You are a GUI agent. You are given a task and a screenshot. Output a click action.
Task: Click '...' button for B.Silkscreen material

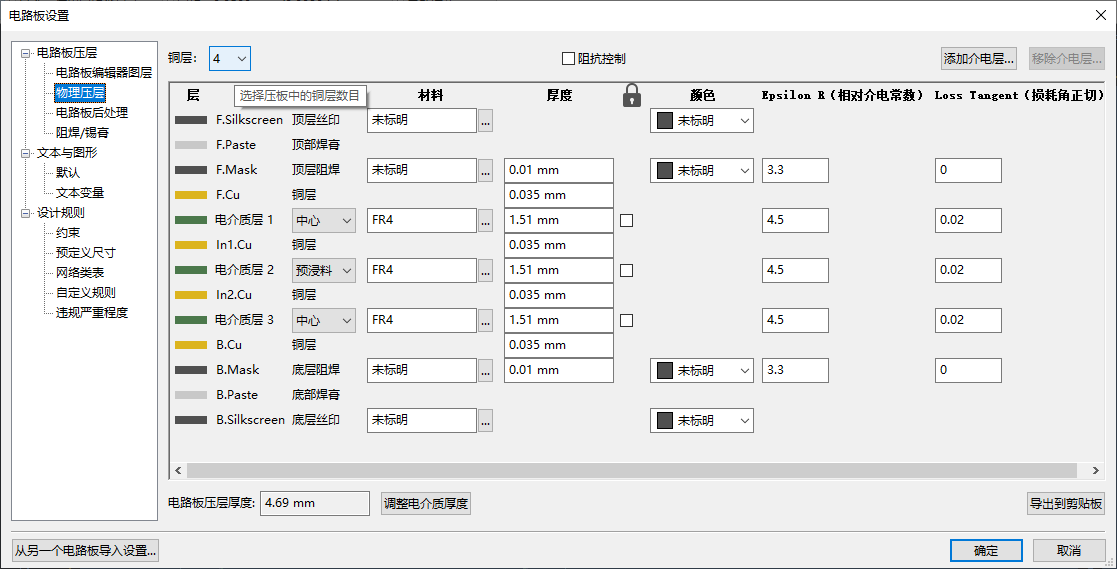[485, 420]
